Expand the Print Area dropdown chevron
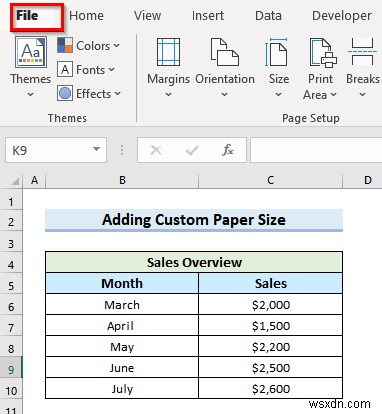This screenshot has height=414, width=382. 333,95
